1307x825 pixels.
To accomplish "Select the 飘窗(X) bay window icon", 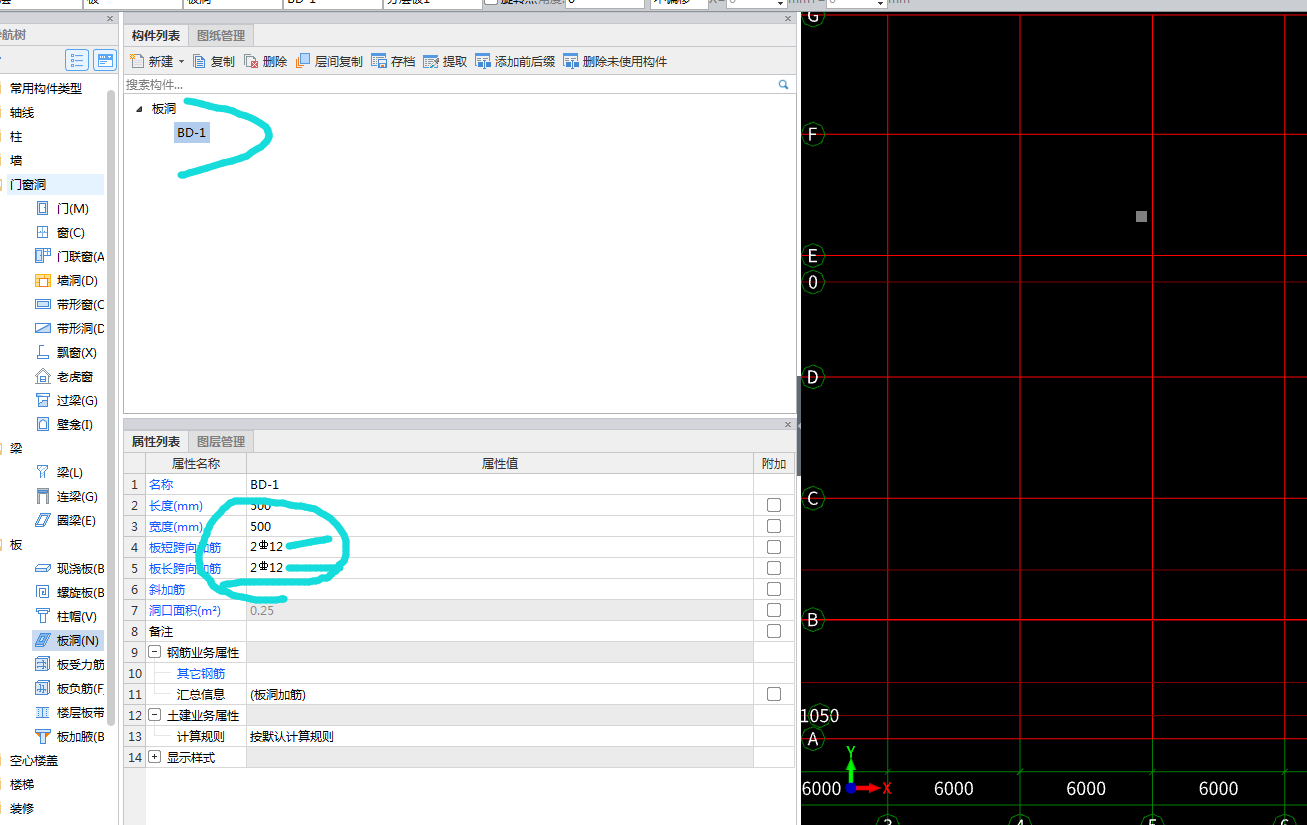I will point(42,352).
